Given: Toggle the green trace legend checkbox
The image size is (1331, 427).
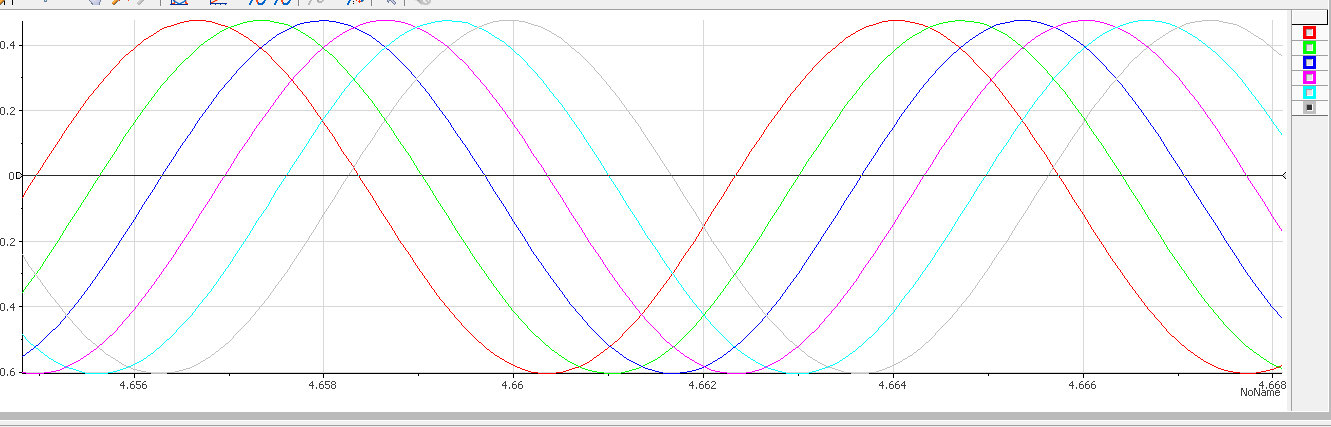Looking at the screenshot, I should [x=1309, y=48].
